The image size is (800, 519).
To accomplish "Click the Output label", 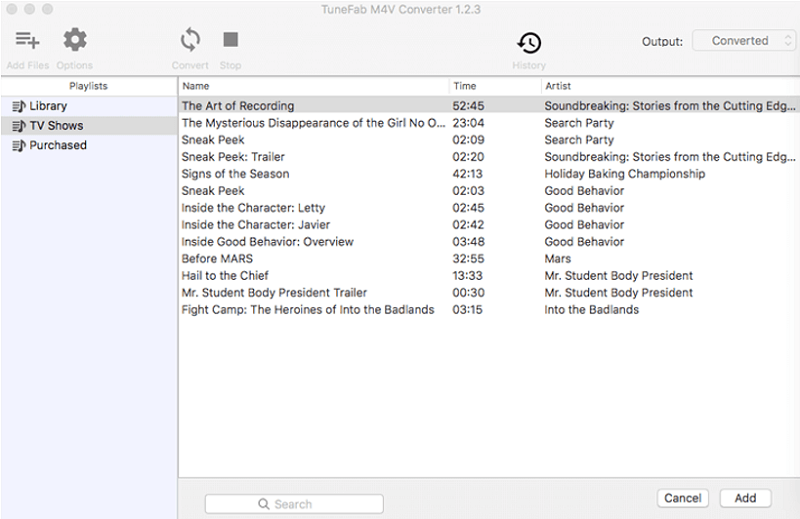I will (662, 42).
